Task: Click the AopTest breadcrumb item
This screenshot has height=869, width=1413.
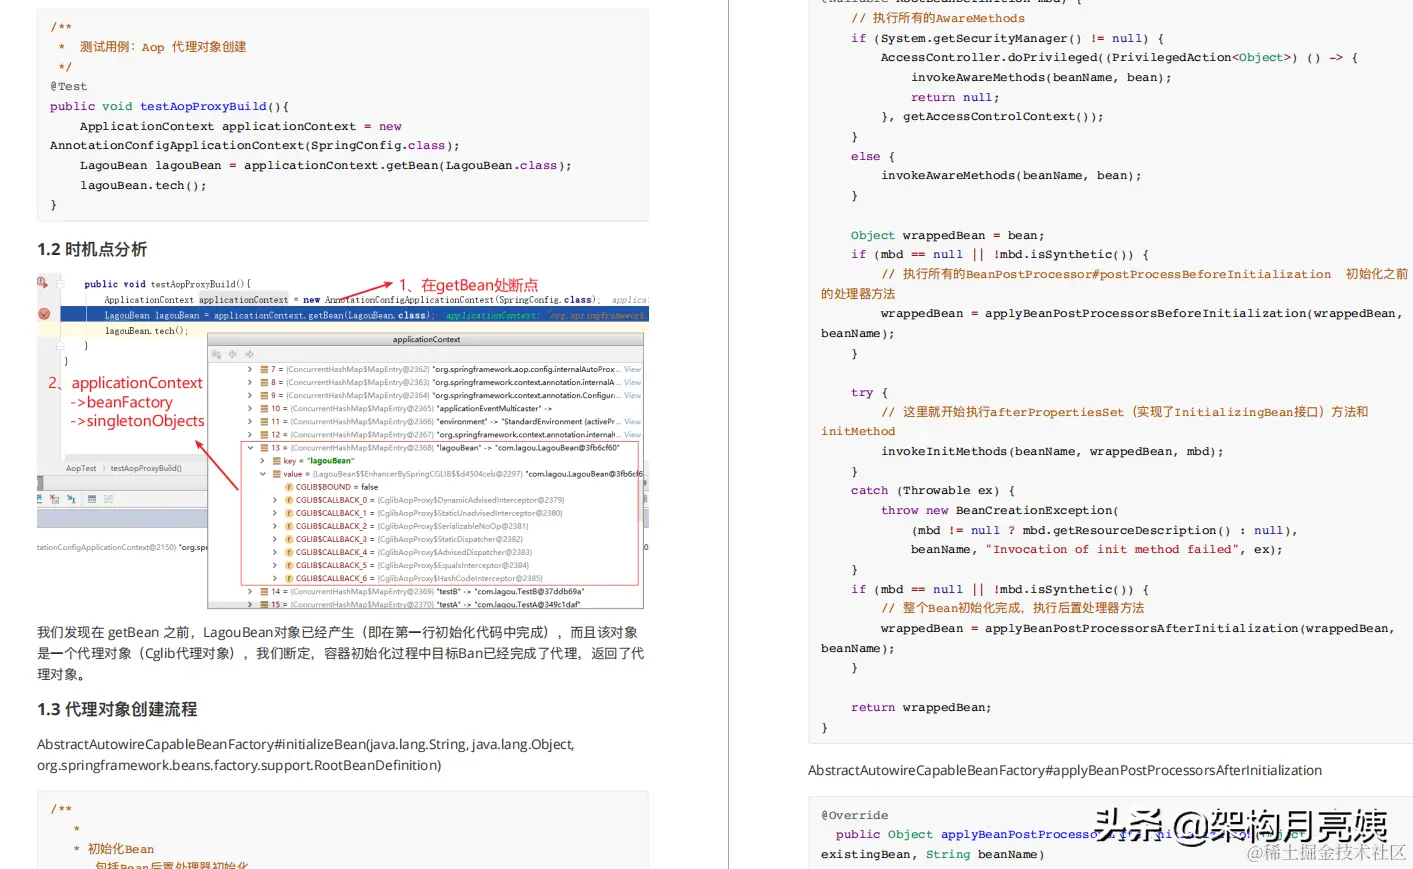Action: click(x=81, y=468)
